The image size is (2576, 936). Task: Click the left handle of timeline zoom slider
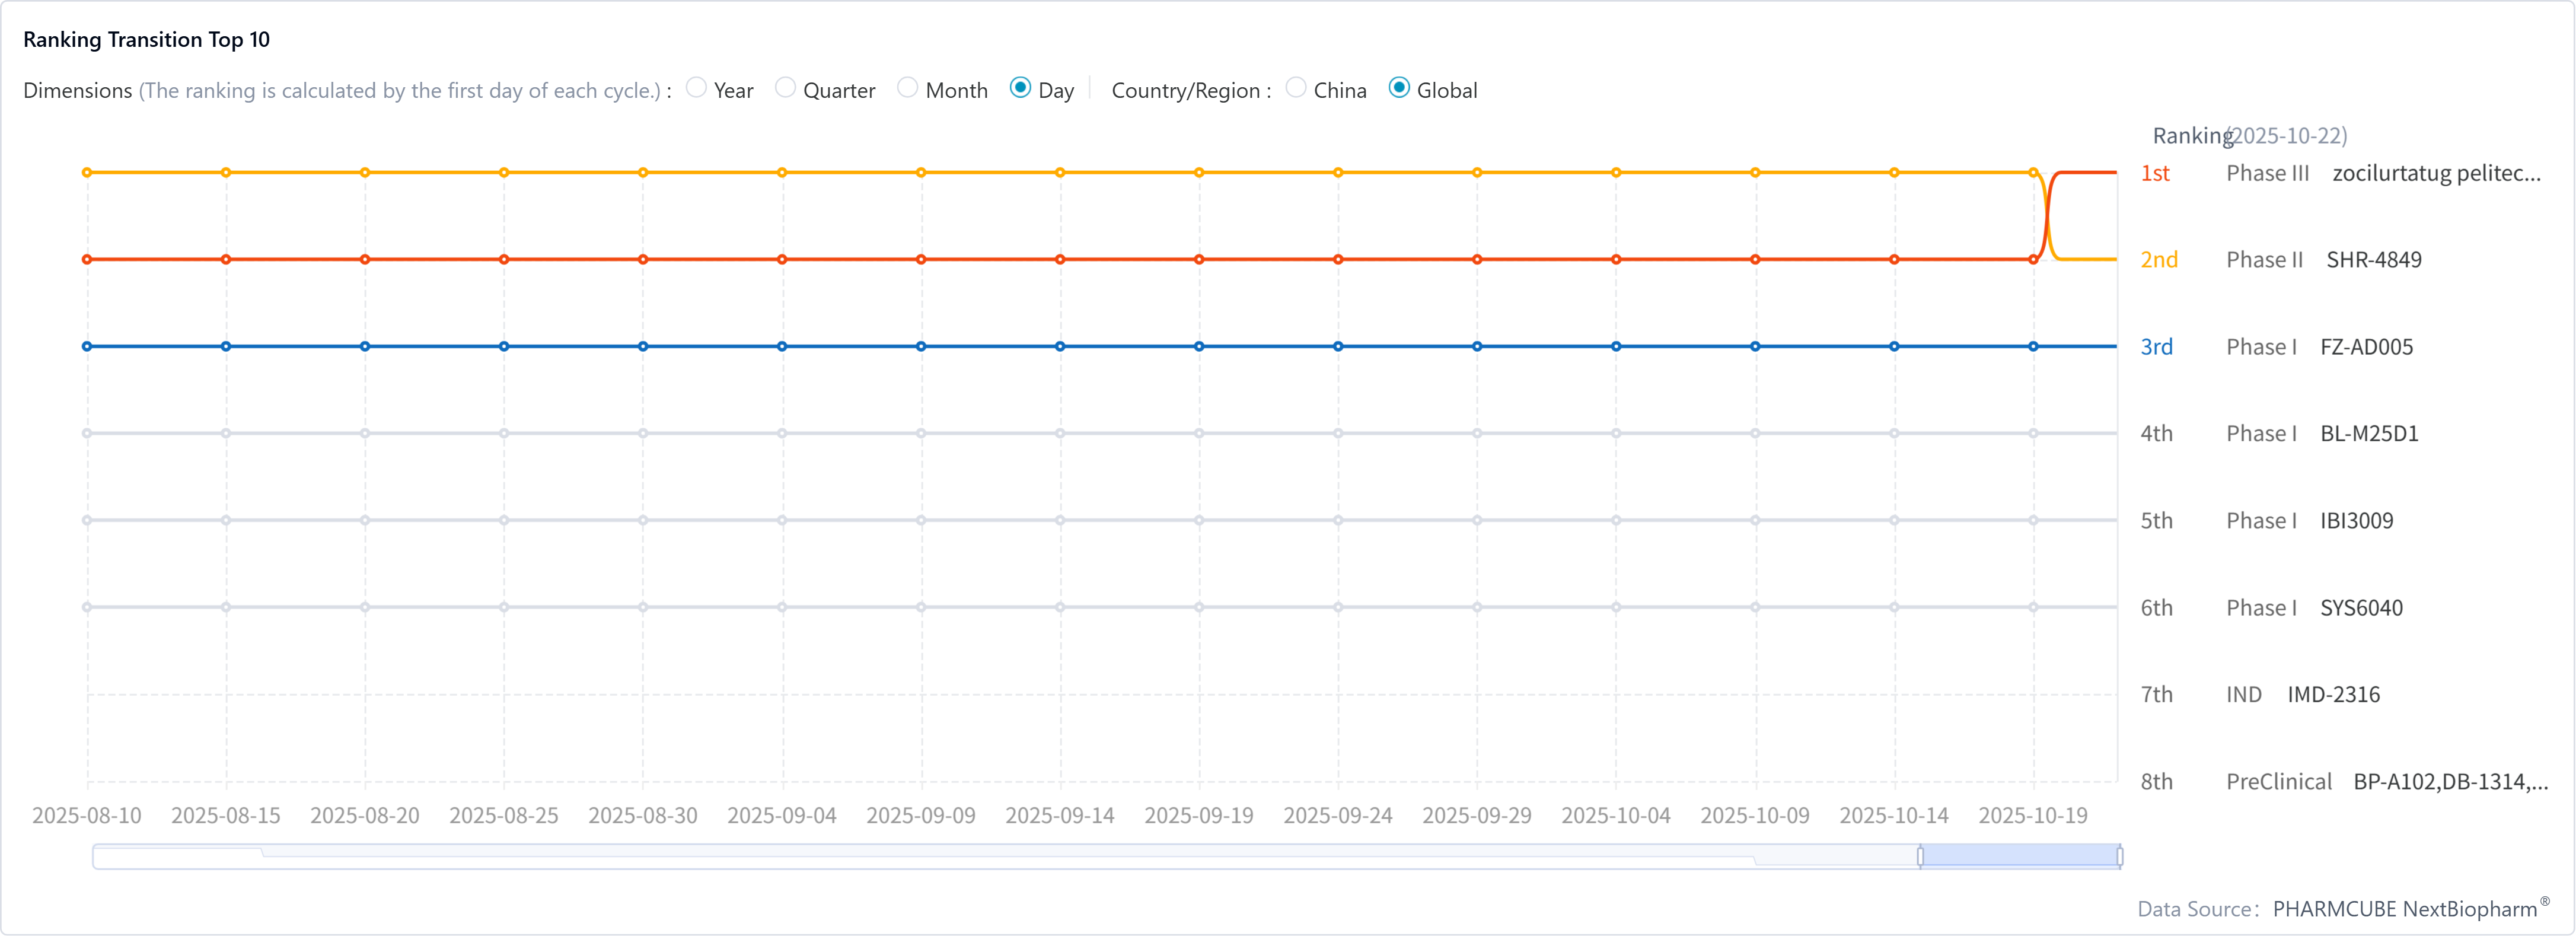[1920, 856]
